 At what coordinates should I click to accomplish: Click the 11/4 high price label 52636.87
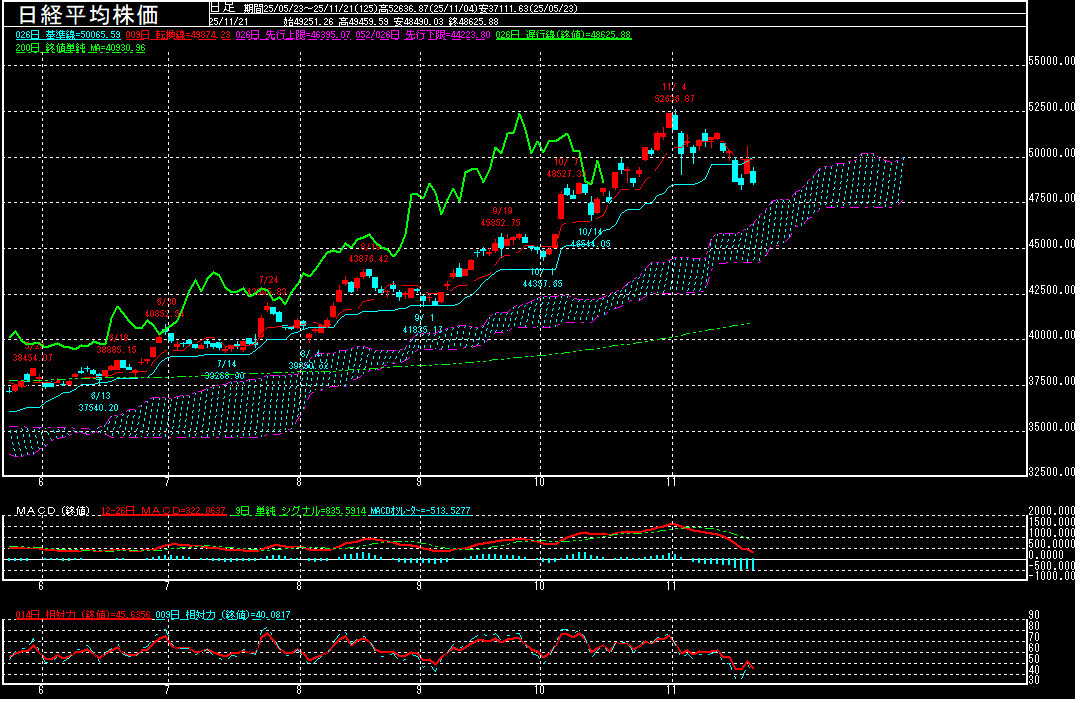pos(673,99)
